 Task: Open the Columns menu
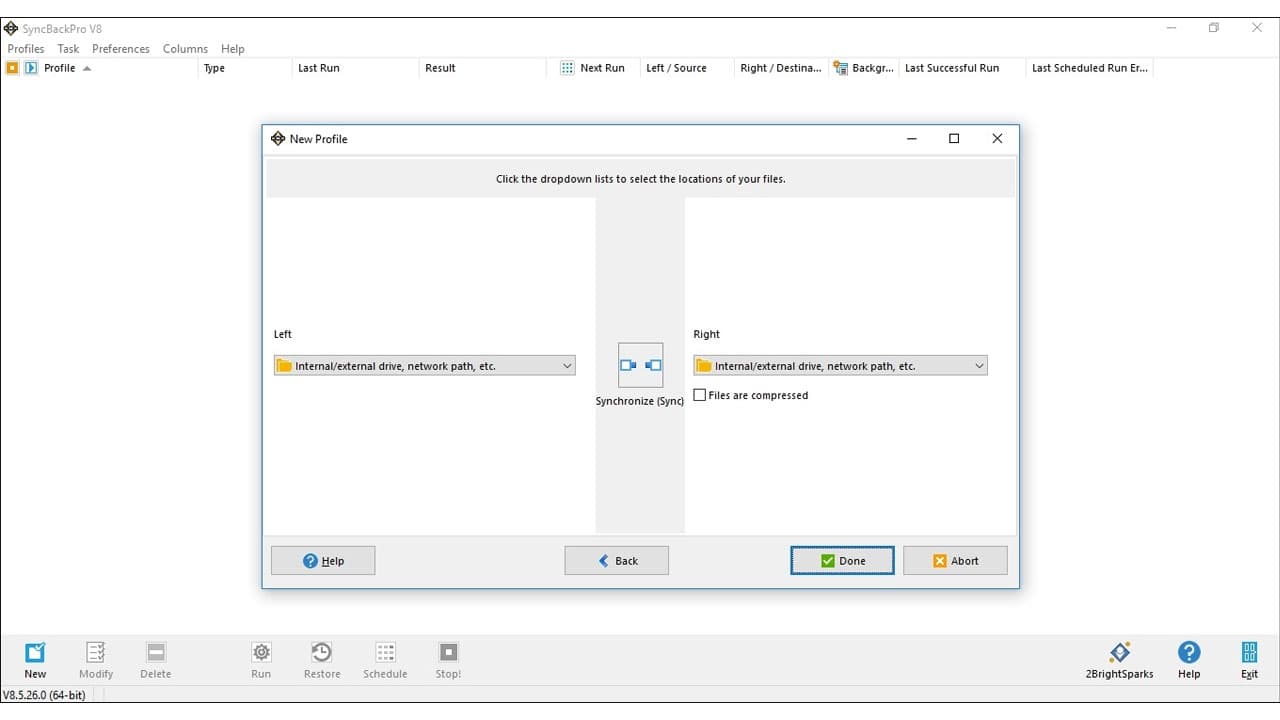tap(185, 48)
